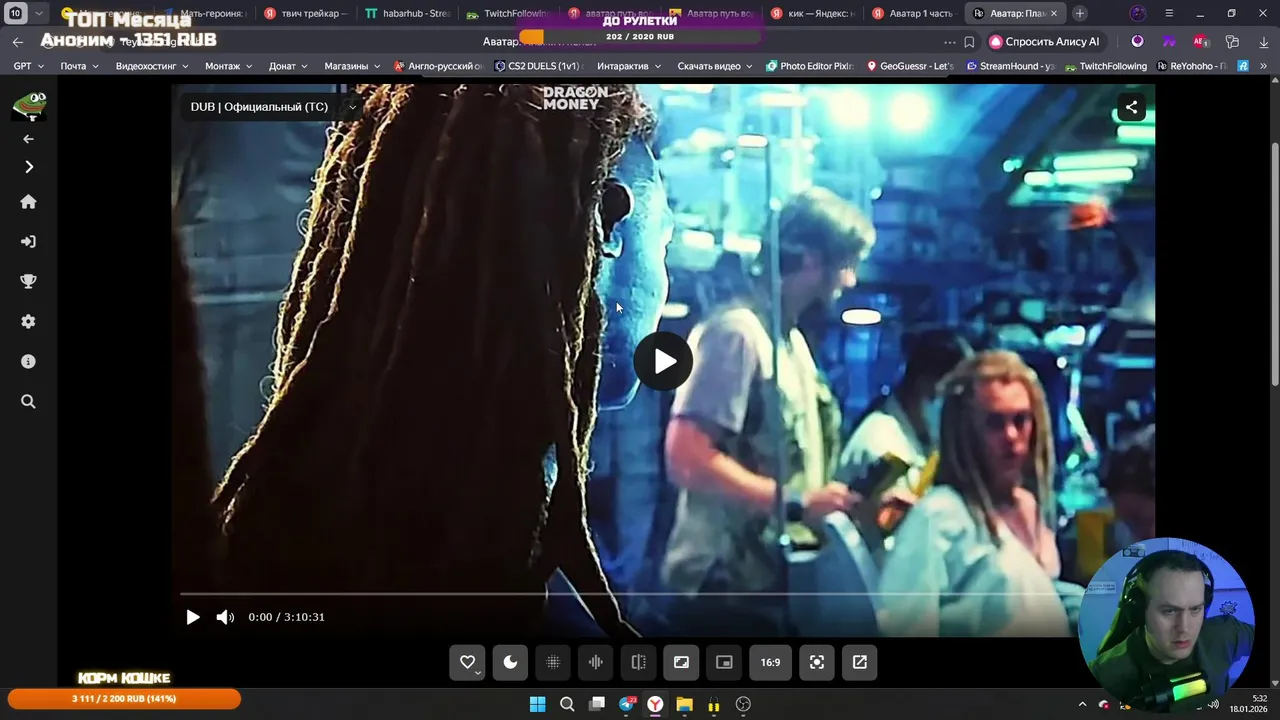This screenshot has width=1280, height=720.
Task: Open the Скачать видео bookmarks folder
Action: pos(715,66)
